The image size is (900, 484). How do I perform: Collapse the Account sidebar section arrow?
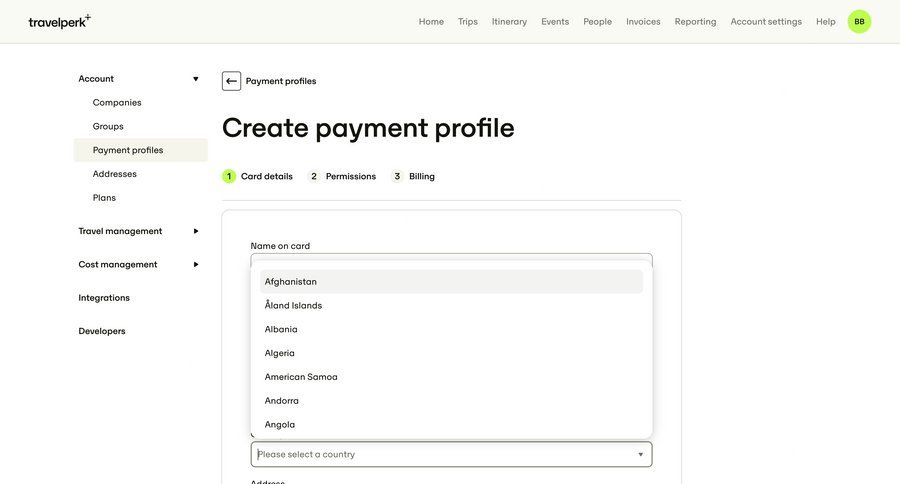(196, 79)
